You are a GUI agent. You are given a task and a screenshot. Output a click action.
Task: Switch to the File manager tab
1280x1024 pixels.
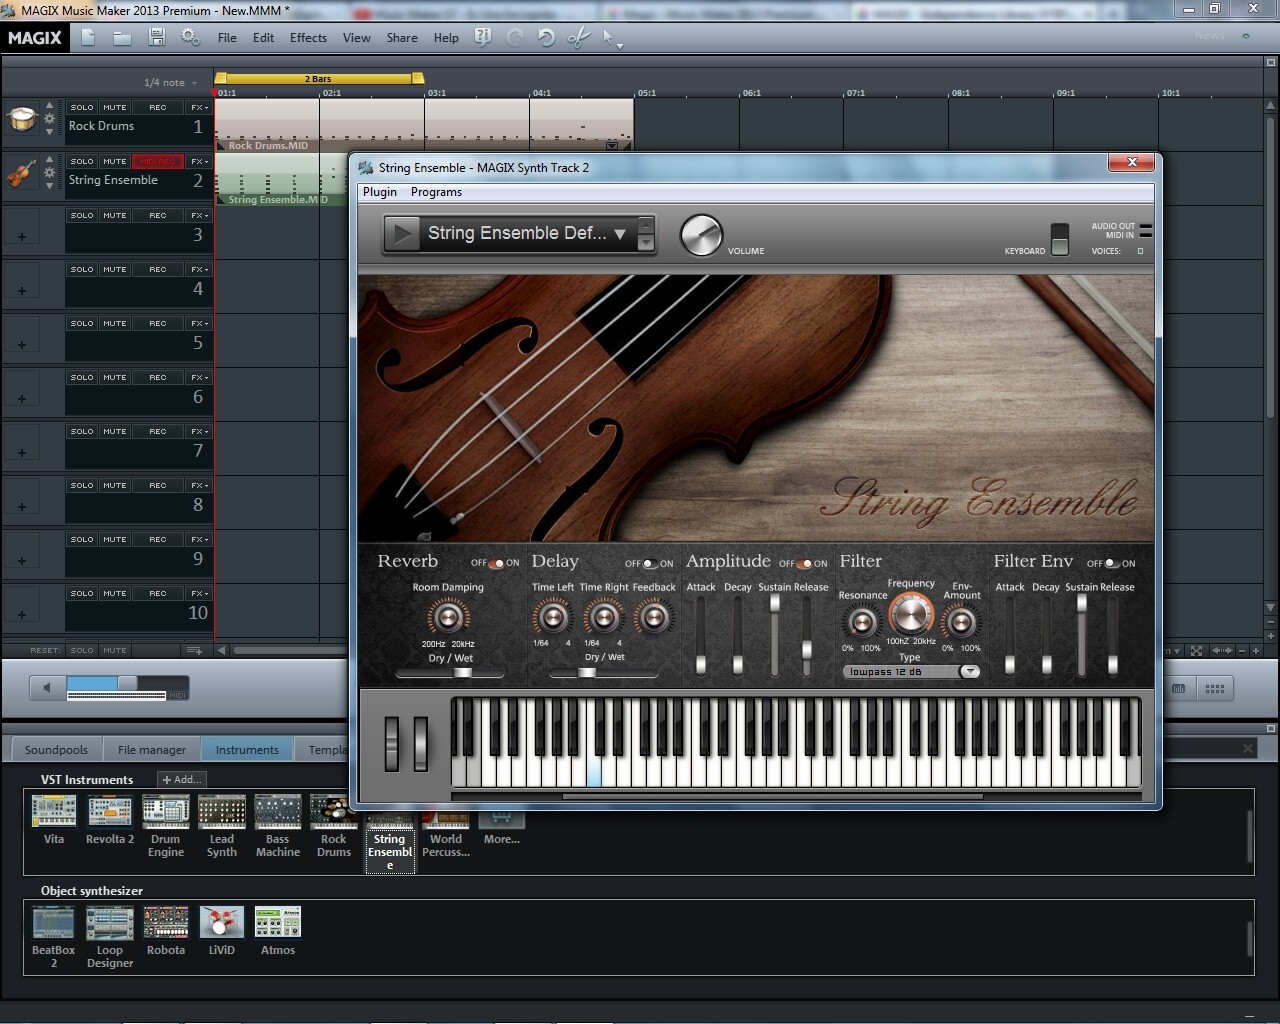(152, 749)
